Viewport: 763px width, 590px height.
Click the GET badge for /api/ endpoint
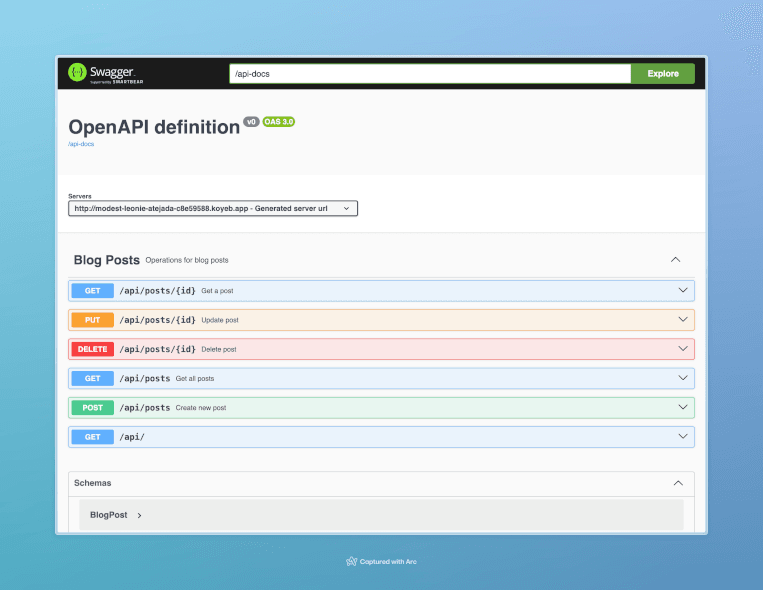coord(92,437)
